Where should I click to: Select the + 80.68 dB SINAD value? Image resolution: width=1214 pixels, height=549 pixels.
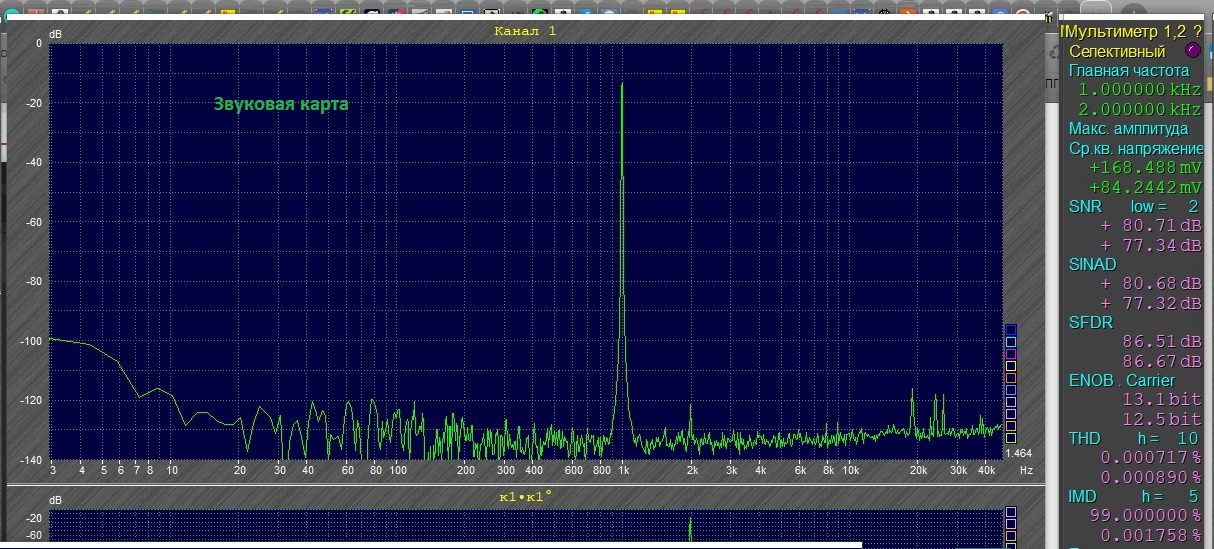click(x=1151, y=284)
